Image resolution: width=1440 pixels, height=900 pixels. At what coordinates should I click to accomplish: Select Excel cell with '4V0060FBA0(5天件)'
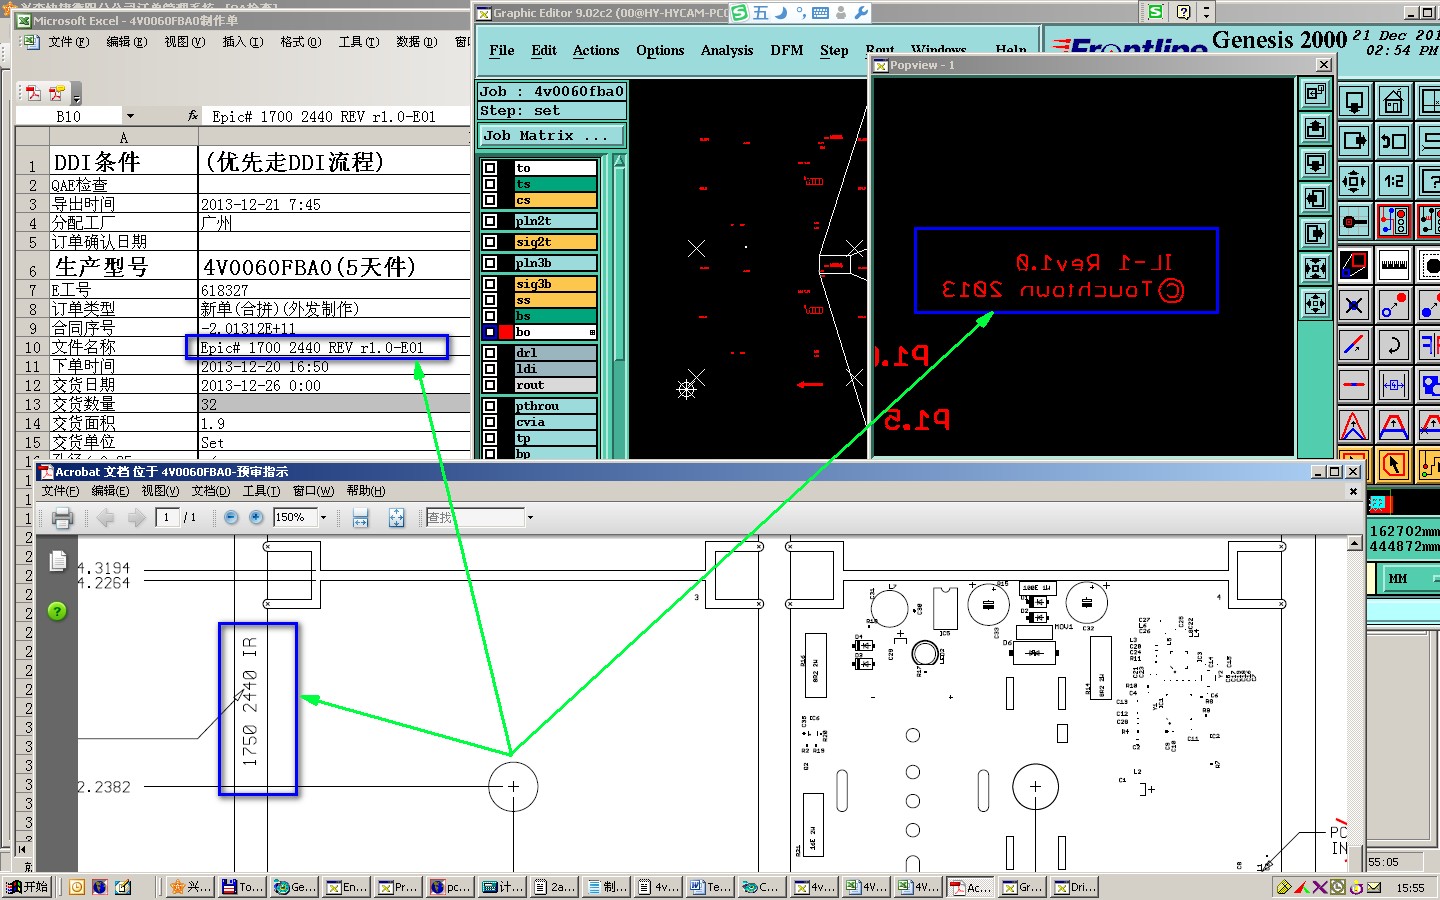[x=334, y=267]
